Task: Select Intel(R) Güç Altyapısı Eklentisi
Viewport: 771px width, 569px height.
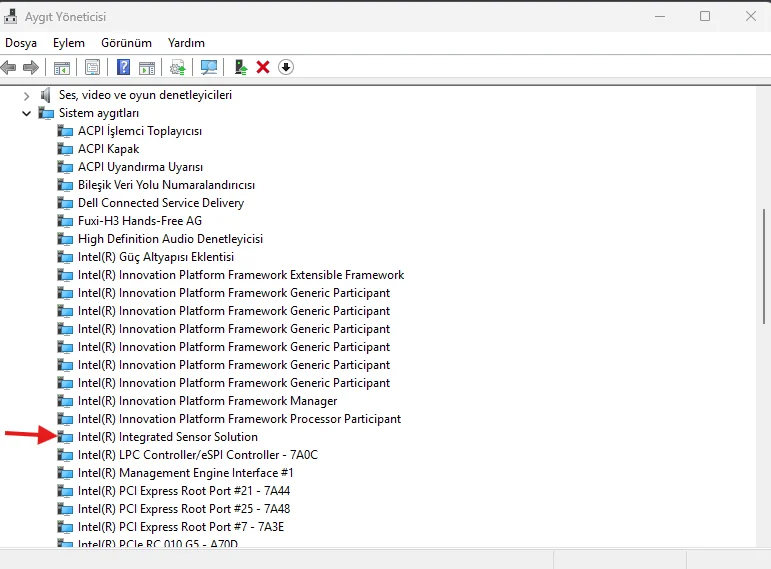Action: point(155,257)
